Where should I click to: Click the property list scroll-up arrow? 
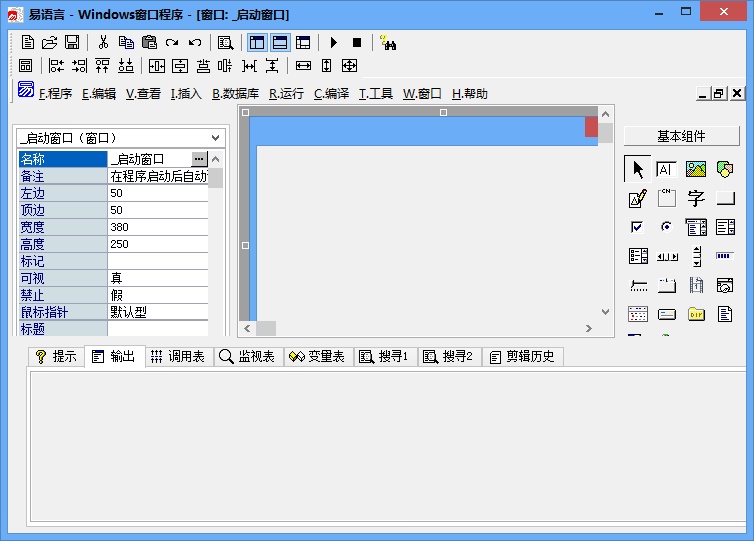tap(216, 159)
